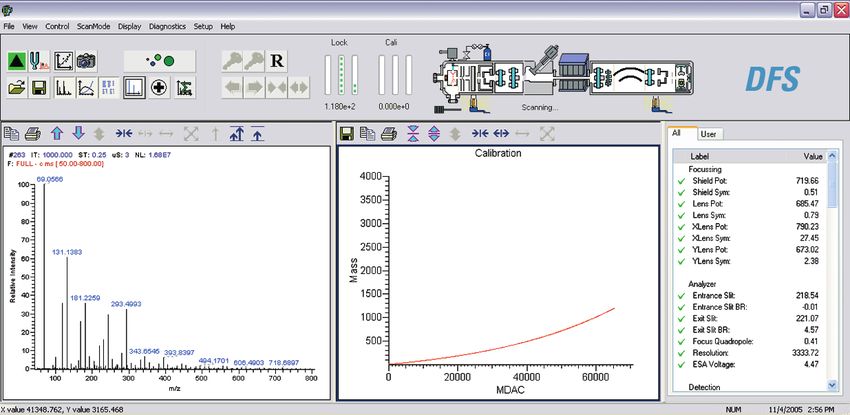Click the green sigma sum icon
This screenshot has width=850, height=415.
pos(184,88)
